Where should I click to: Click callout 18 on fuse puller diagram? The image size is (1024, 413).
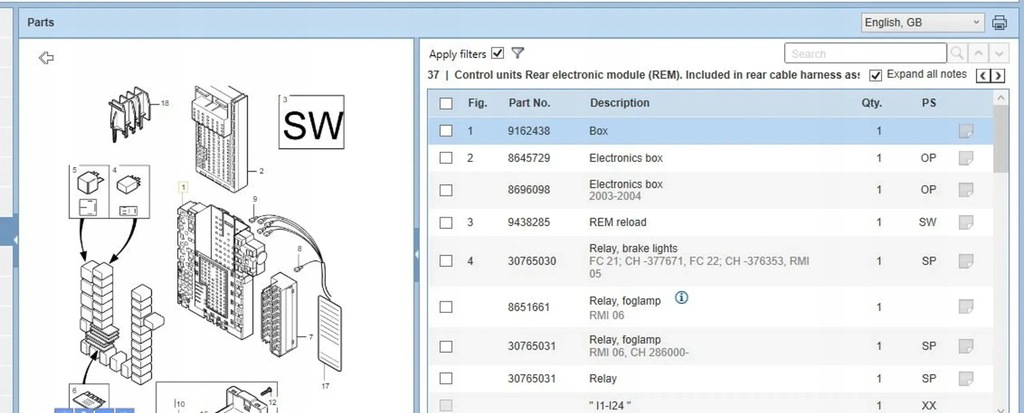(165, 103)
